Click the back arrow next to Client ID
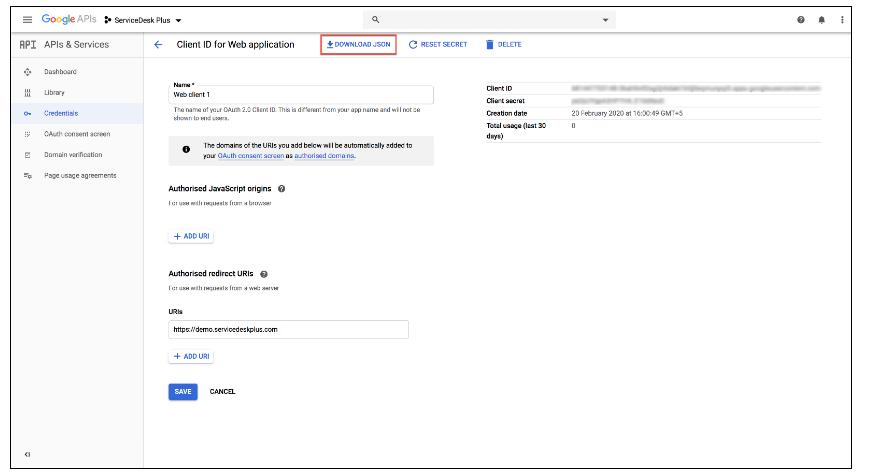The height and width of the screenshot is (473, 889). [158, 45]
